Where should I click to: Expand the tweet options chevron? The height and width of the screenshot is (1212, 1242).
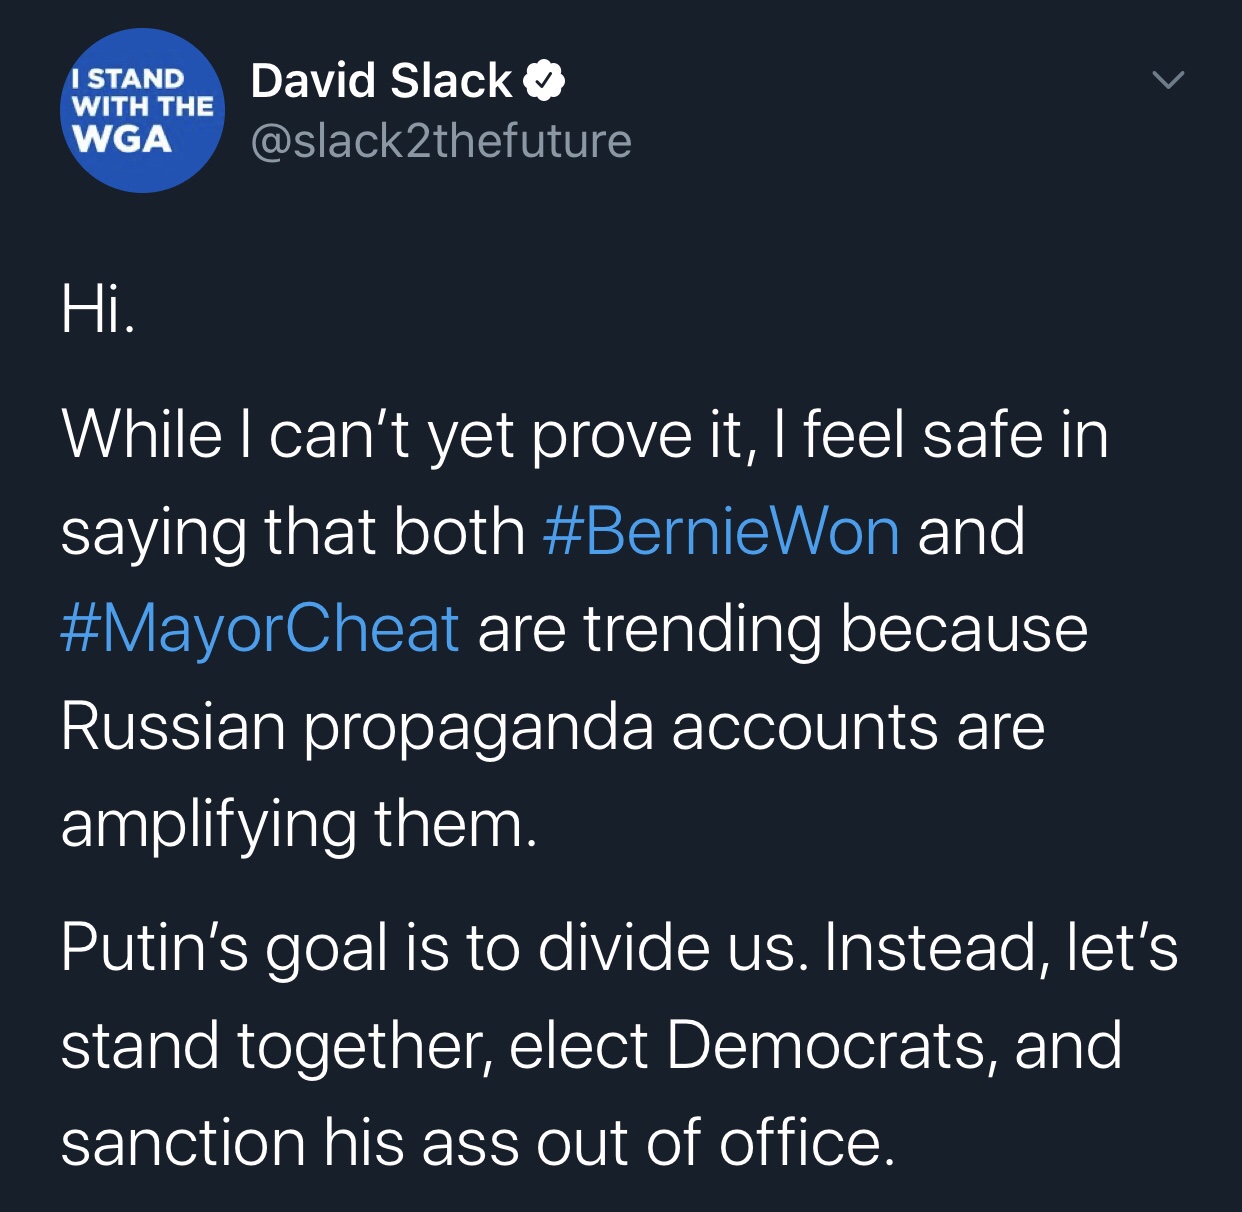coord(1167,79)
